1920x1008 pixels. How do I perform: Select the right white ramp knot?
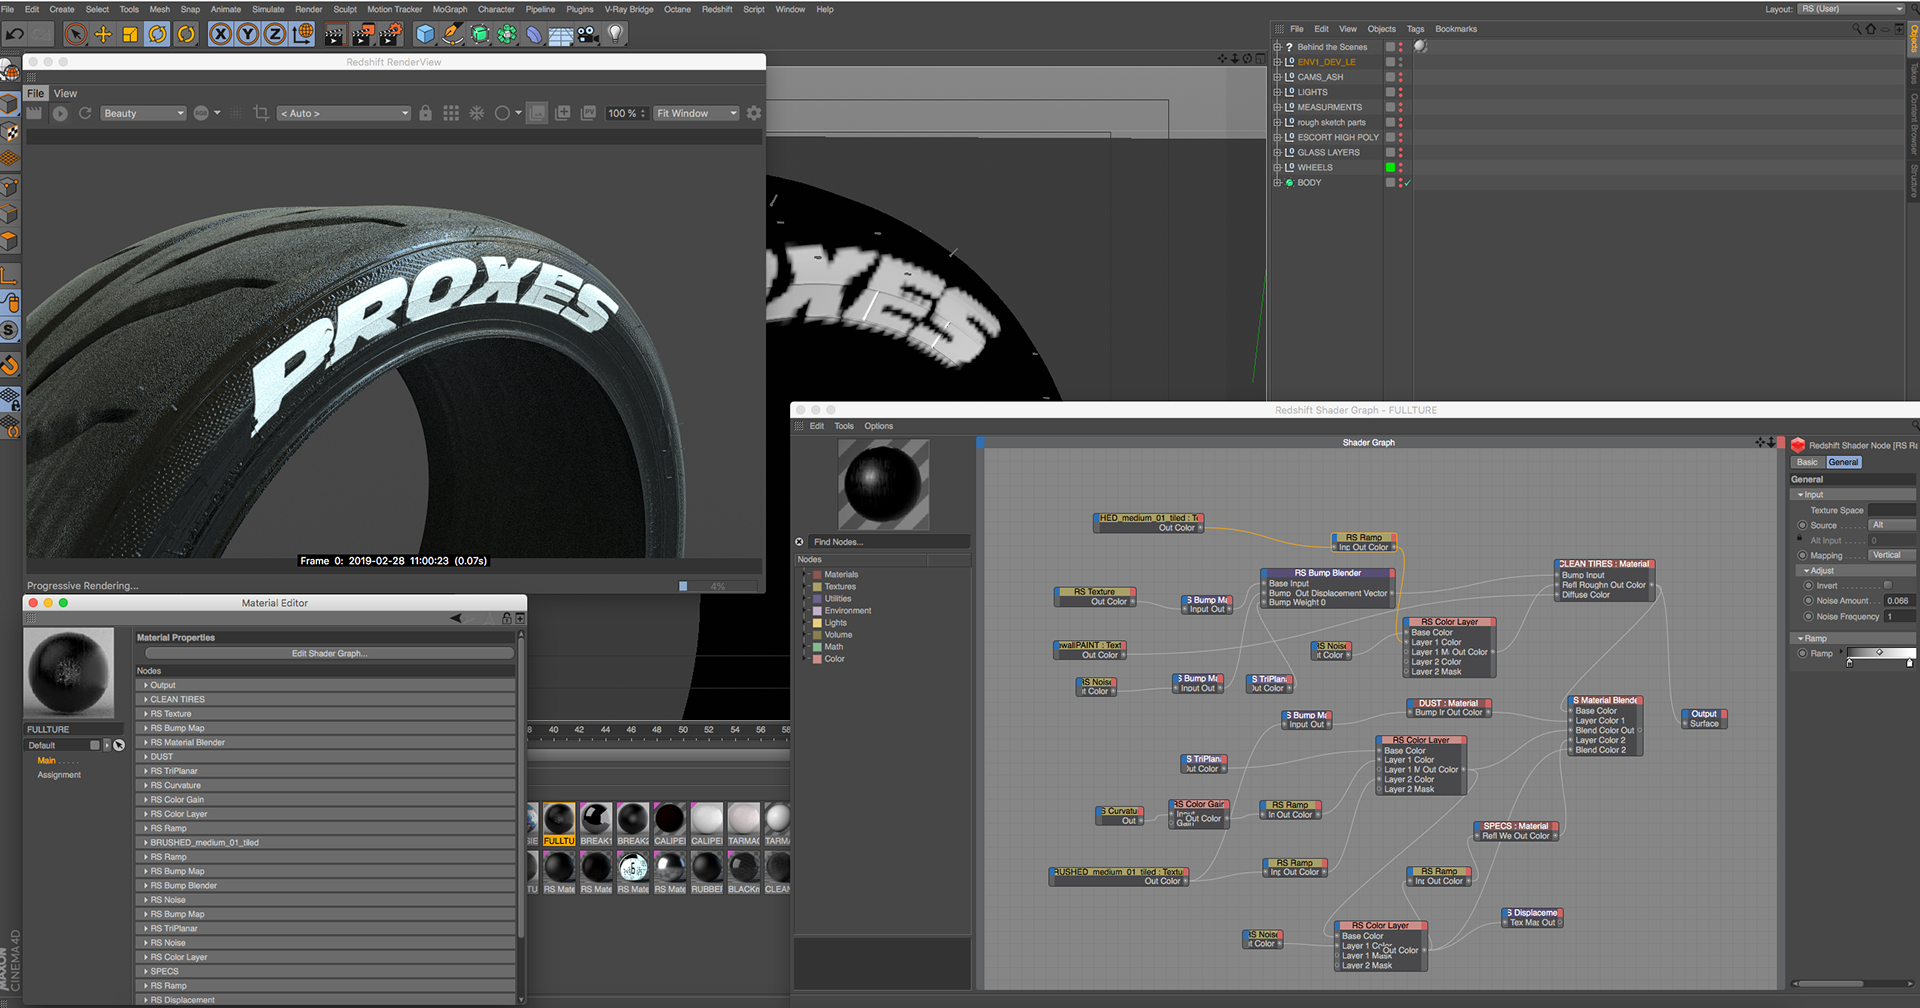click(1909, 663)
